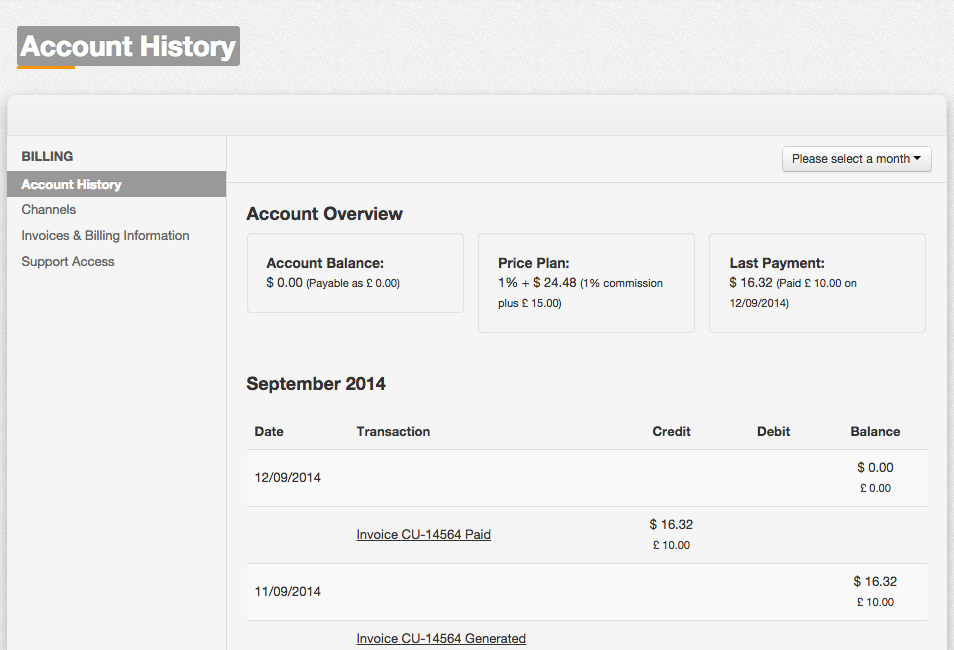Click the Transaction column header

pyautogui.click(x=393, y=432)
